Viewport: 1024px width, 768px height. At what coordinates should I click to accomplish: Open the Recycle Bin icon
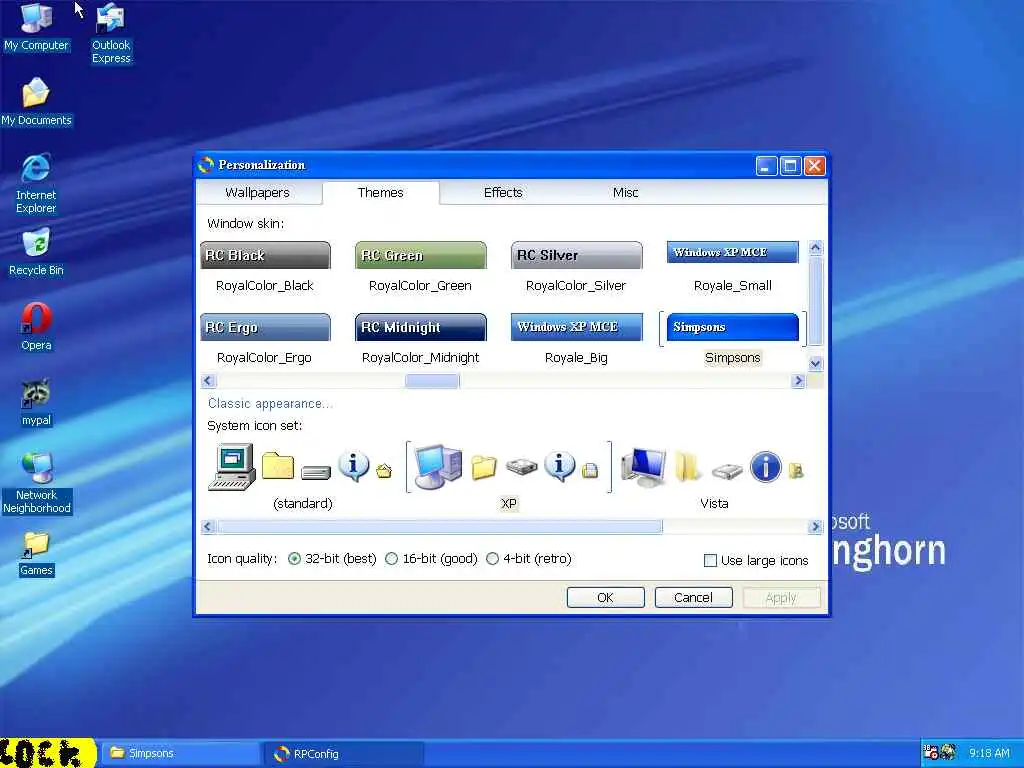click(x=36, y=252)
